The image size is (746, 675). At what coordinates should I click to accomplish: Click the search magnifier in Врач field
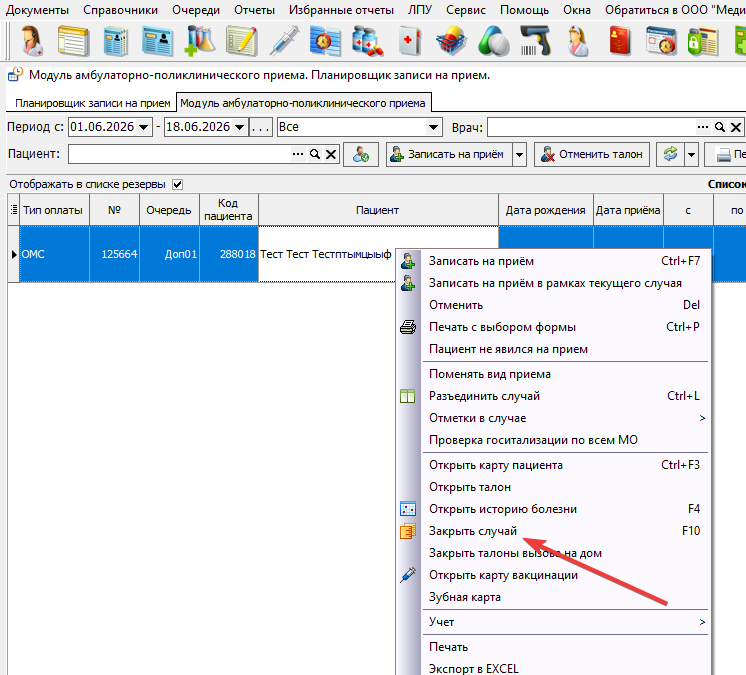pyautogui.click(x=720, y=127)
